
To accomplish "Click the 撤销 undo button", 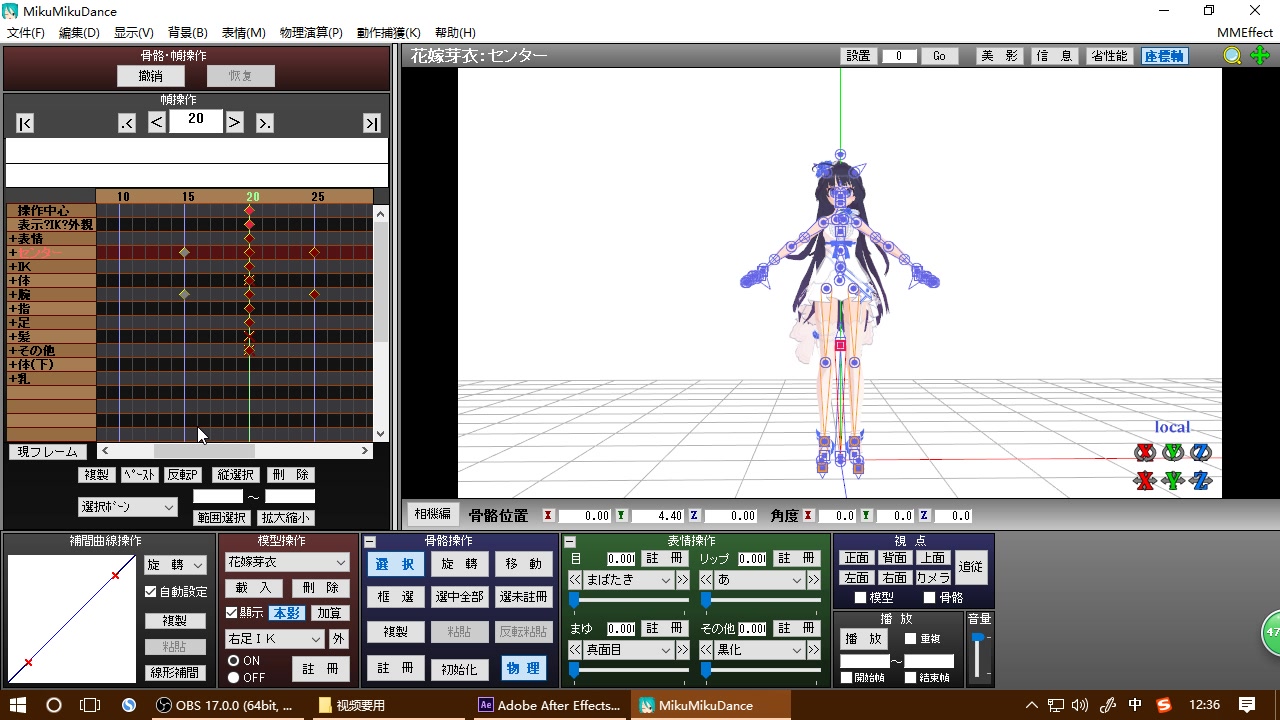I will (151, 76).
